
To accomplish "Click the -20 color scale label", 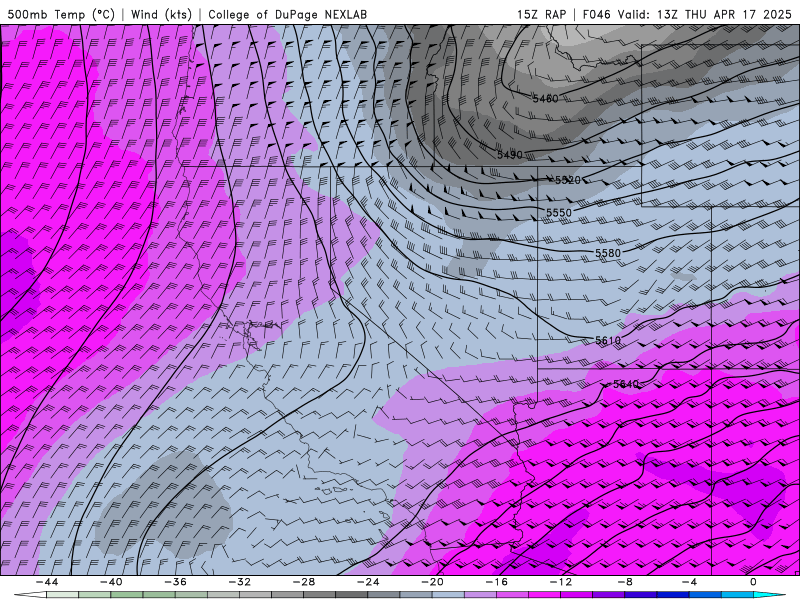I will point(432,582).
